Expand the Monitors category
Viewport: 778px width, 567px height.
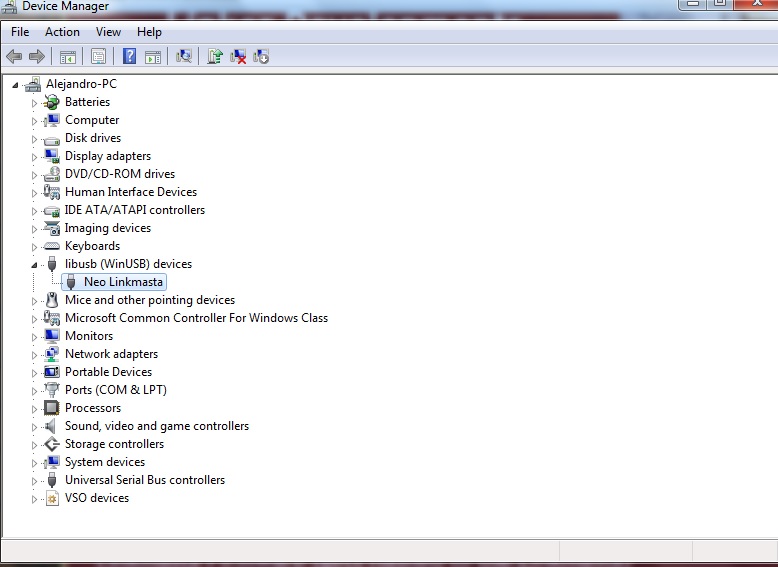point(34,337)
